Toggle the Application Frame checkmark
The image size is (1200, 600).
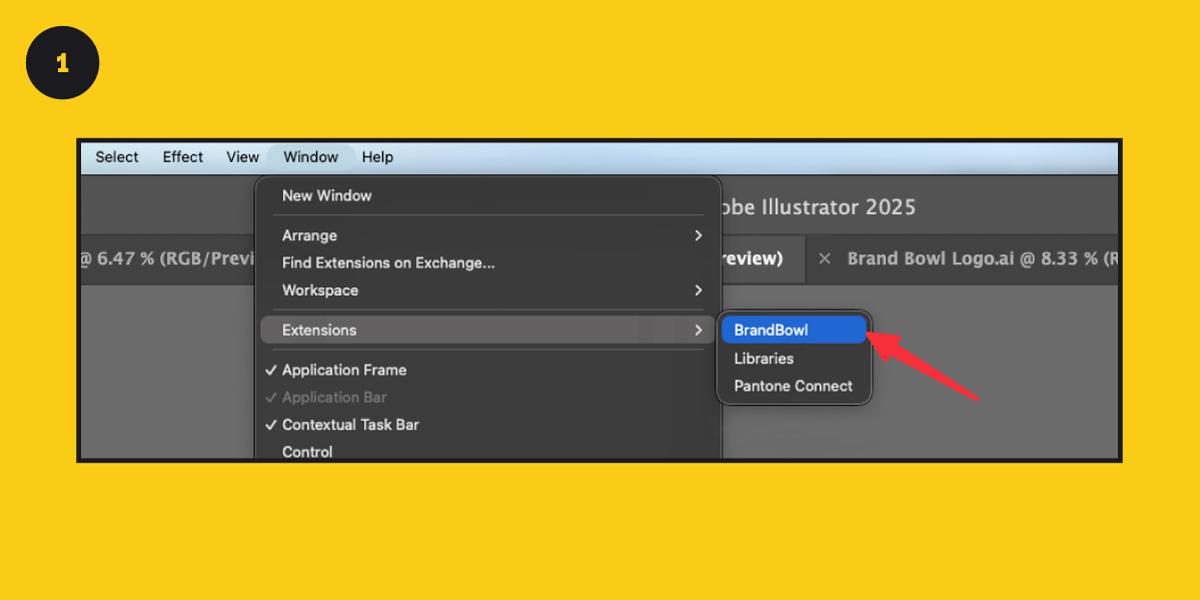click(487, 370)
